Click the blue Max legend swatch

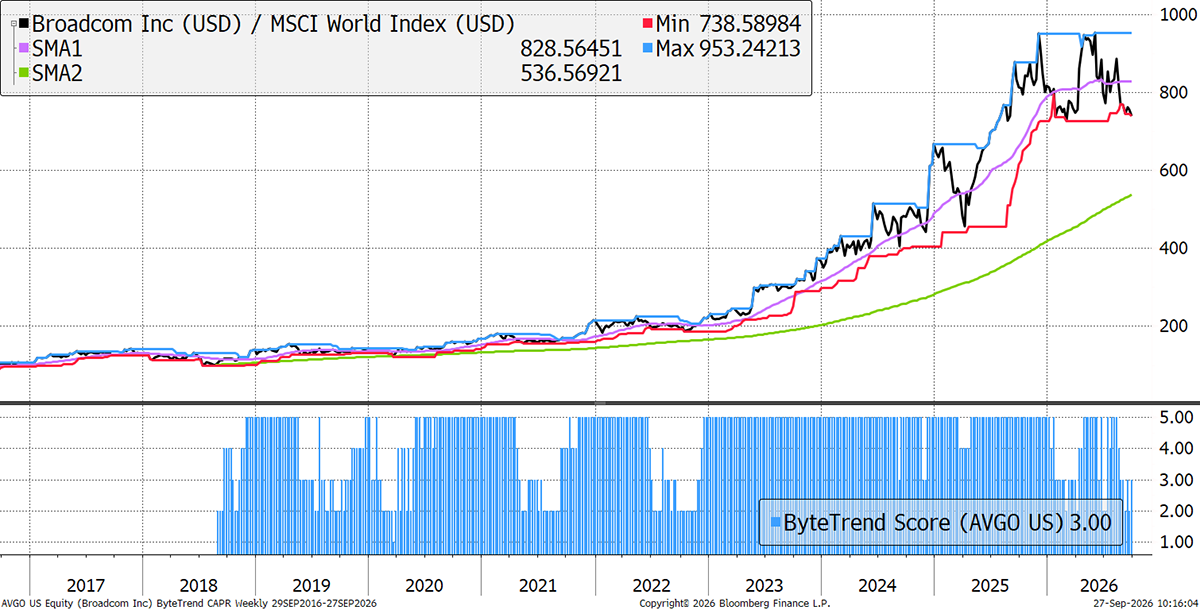point(647,48)
